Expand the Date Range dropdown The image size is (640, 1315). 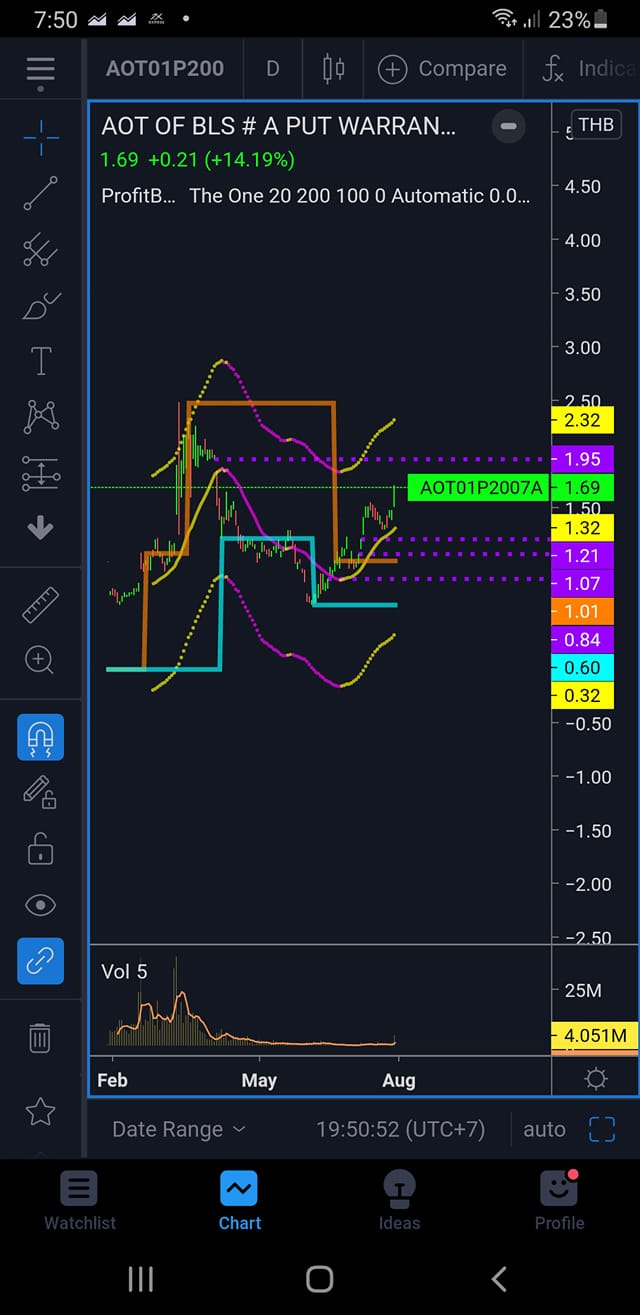pyautogui.click(x=179, y=1130)
